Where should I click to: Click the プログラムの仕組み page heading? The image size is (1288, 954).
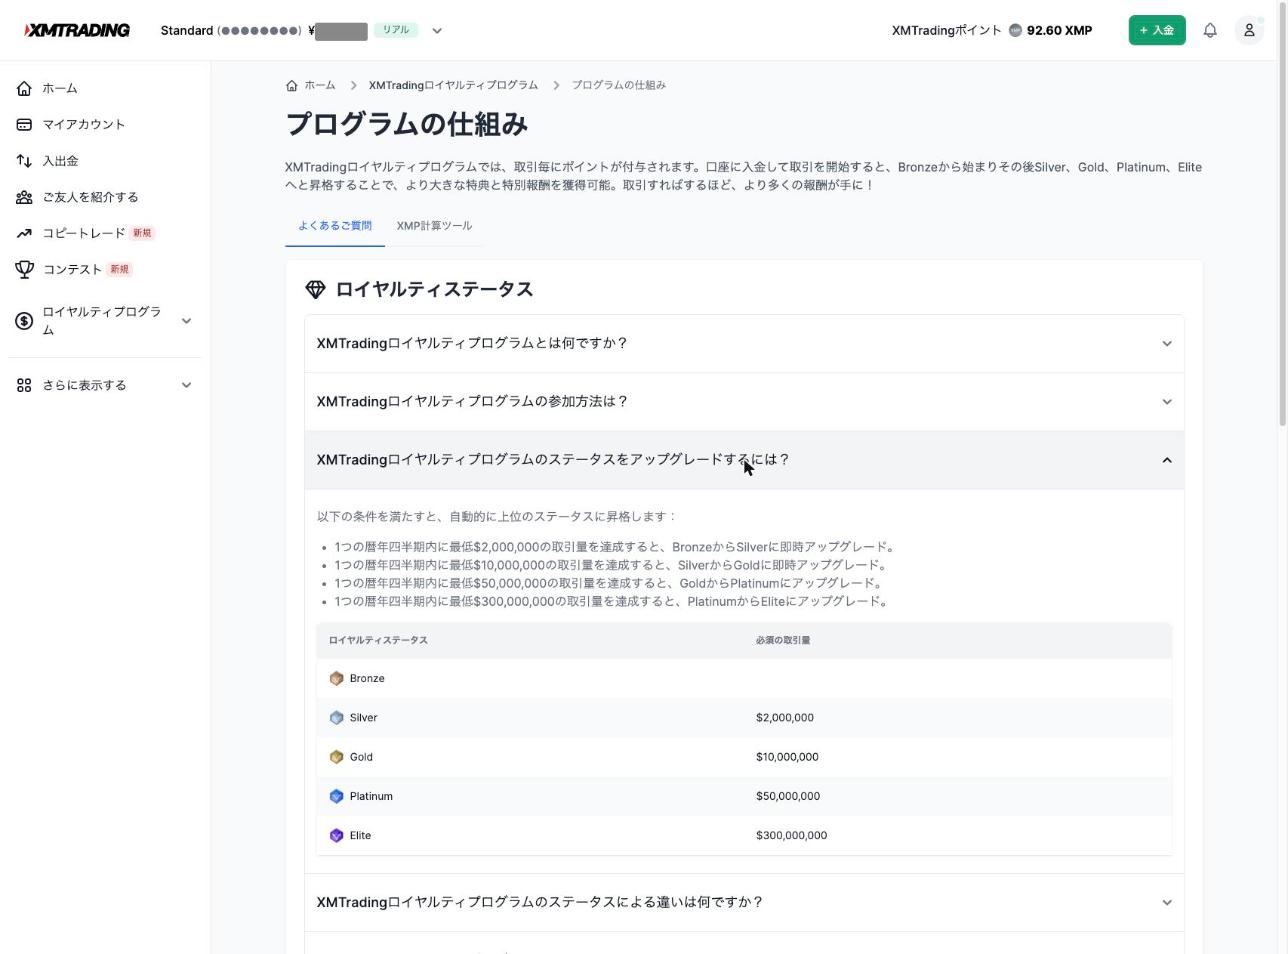[406, 124]
